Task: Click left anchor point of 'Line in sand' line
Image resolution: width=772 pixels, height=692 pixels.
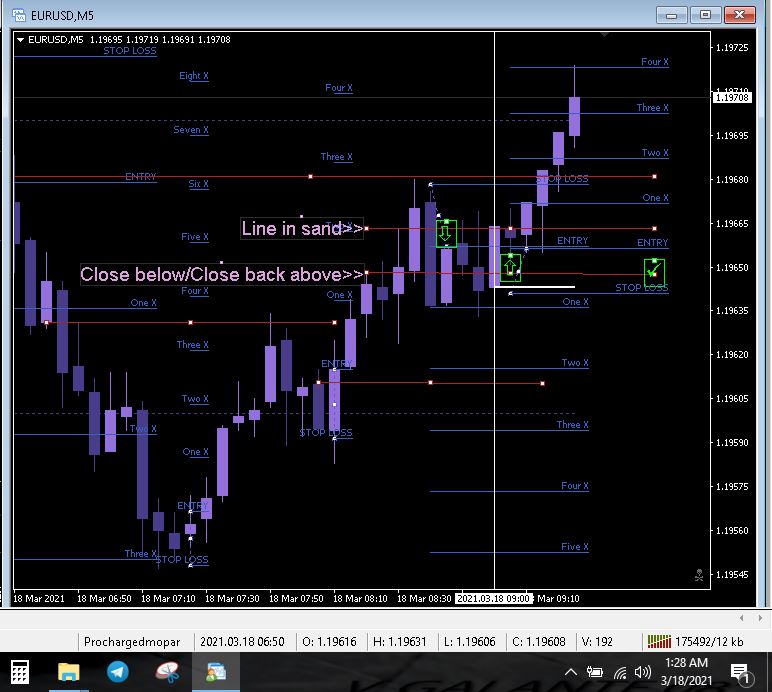Action: 366,228
